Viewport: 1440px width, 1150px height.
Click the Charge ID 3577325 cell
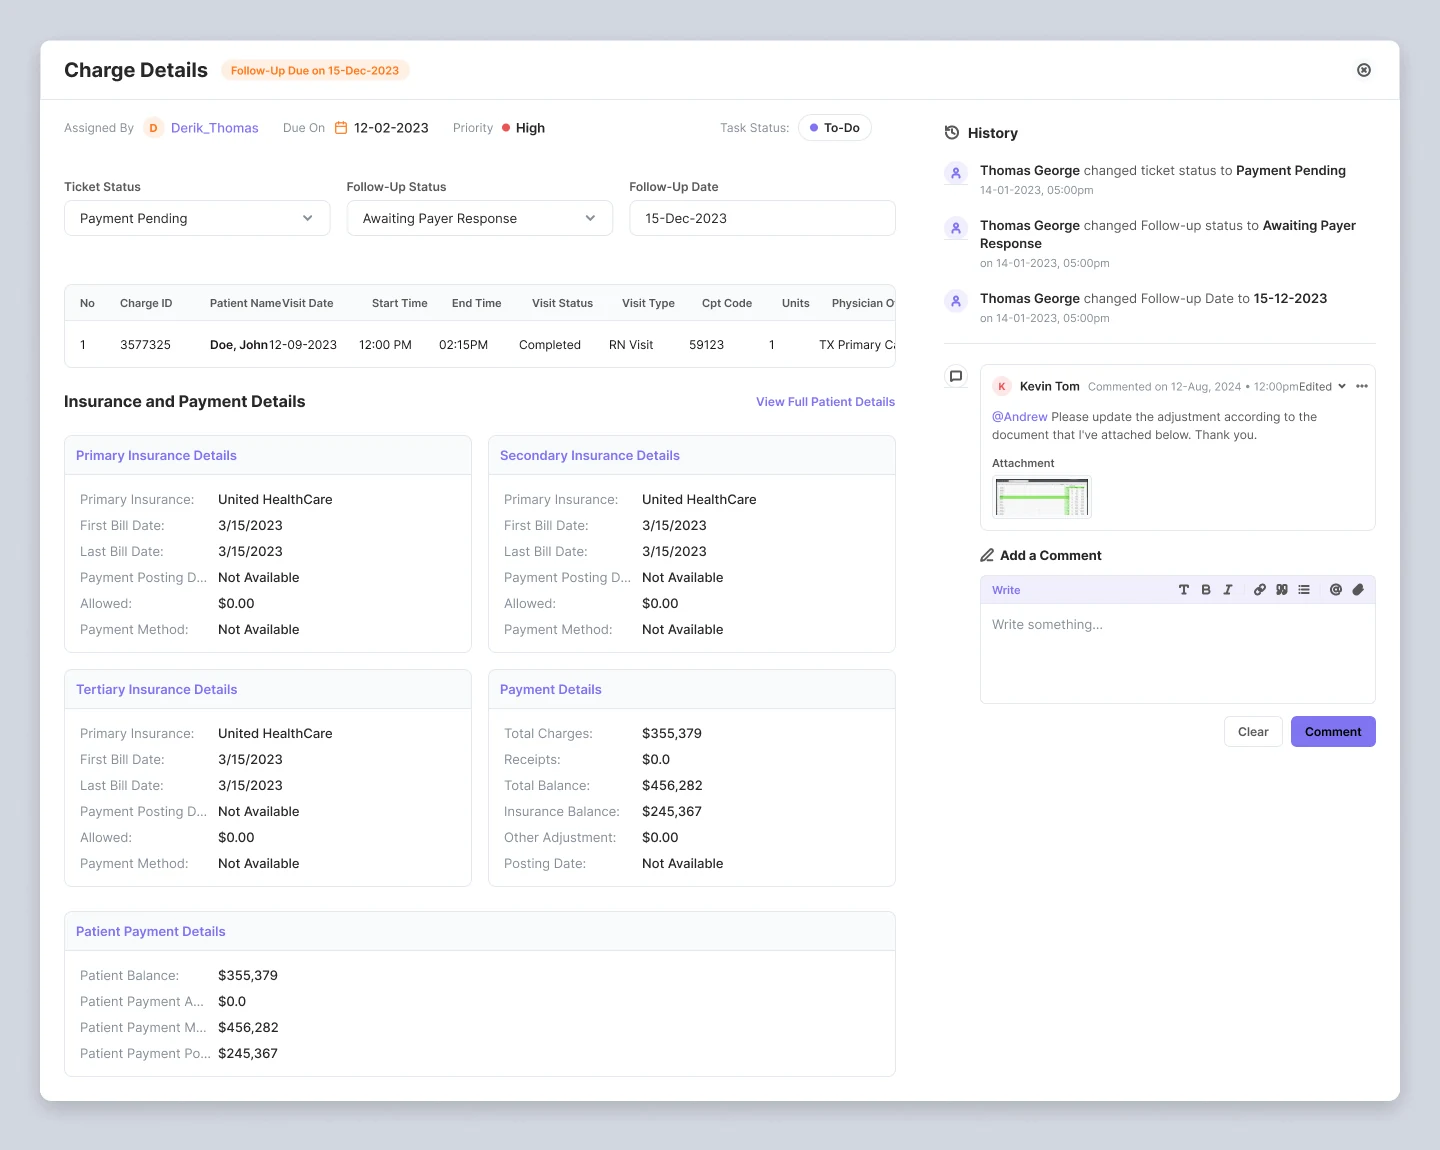click(145, 345)
